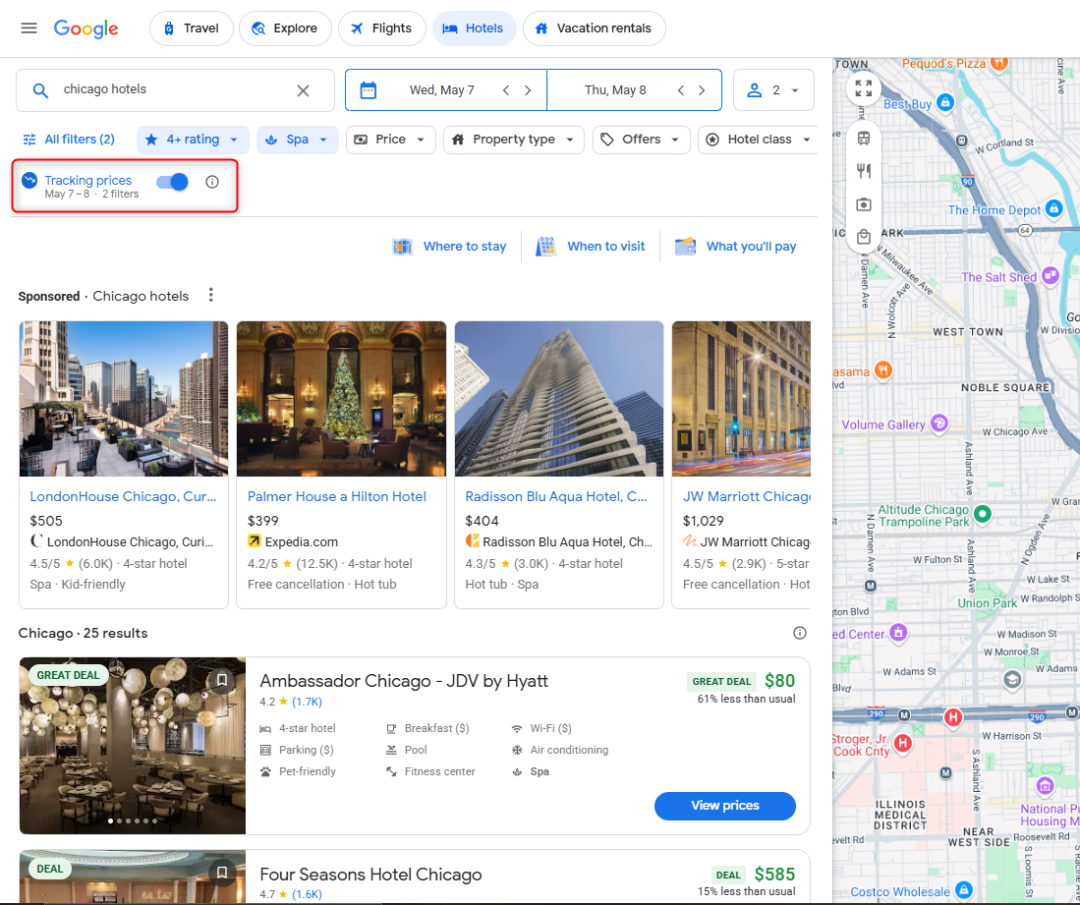Screen dimensions: 1080x905
Task: Show shopping places on the map
Action: click(x=864, y=237)
